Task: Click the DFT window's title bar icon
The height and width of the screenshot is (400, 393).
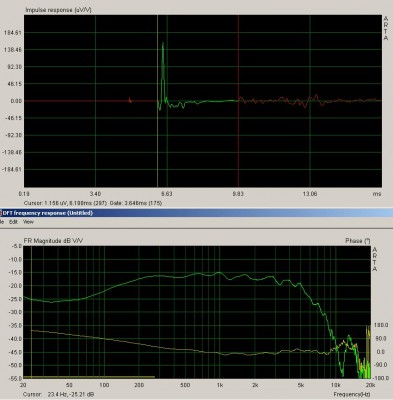Action: click(x=1, y=213)
